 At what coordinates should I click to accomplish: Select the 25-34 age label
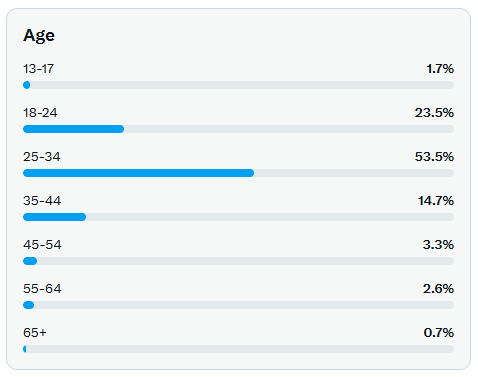point(42,157)
